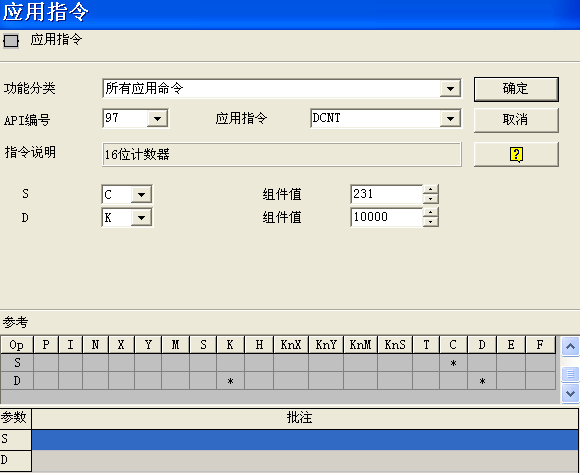This screenshot has width=580, height=473.
Task: Expand the D operand type dropdown showing K
Action: point(141,218)
